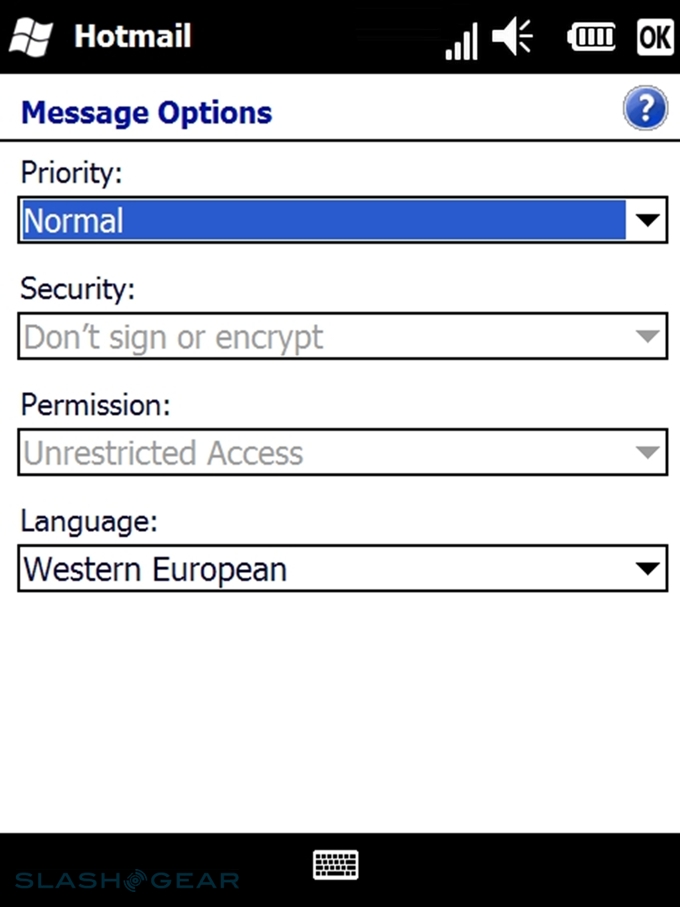Click the Security label text
The width and height of the screenshot is (680, 907).
point(77,289)
